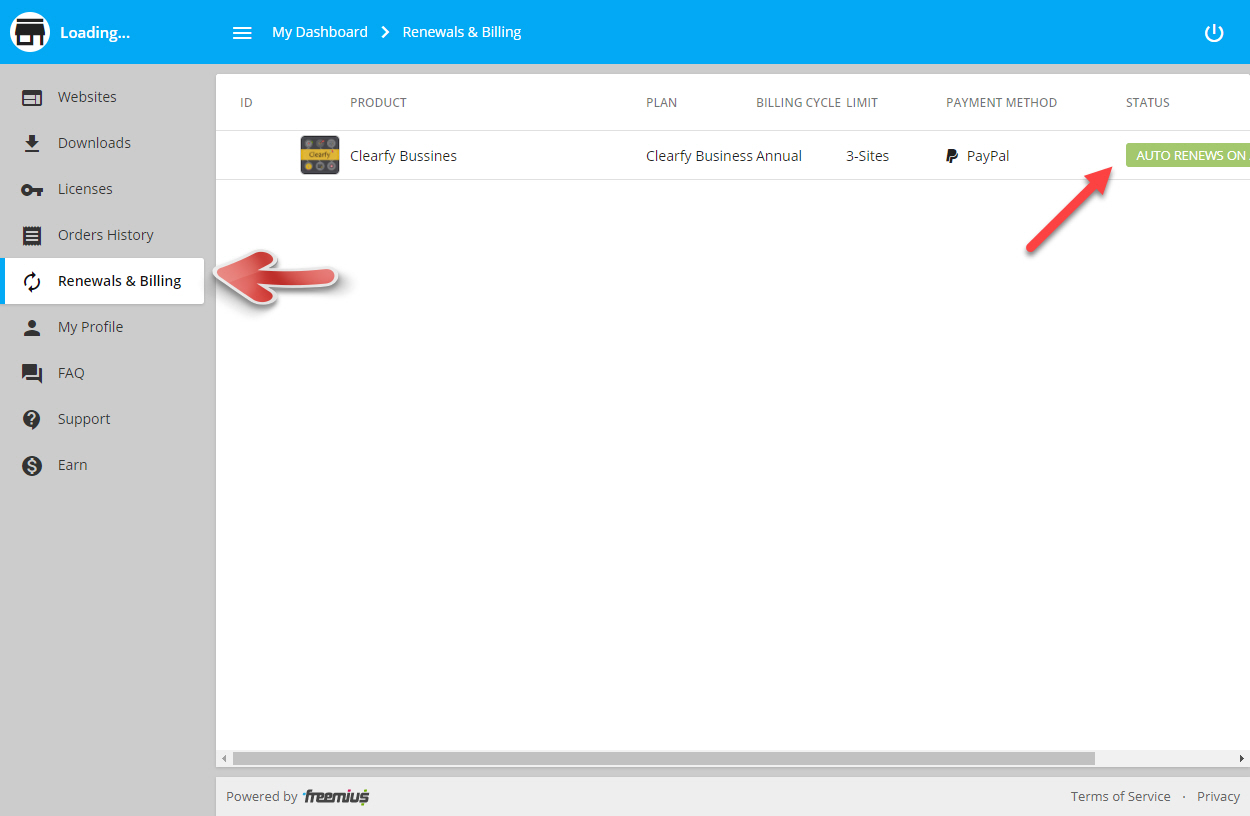Click the Clearfy product thumbnail
This screenshot has width=1250, height=816.
pyautogui.click(x=320, y=155)
